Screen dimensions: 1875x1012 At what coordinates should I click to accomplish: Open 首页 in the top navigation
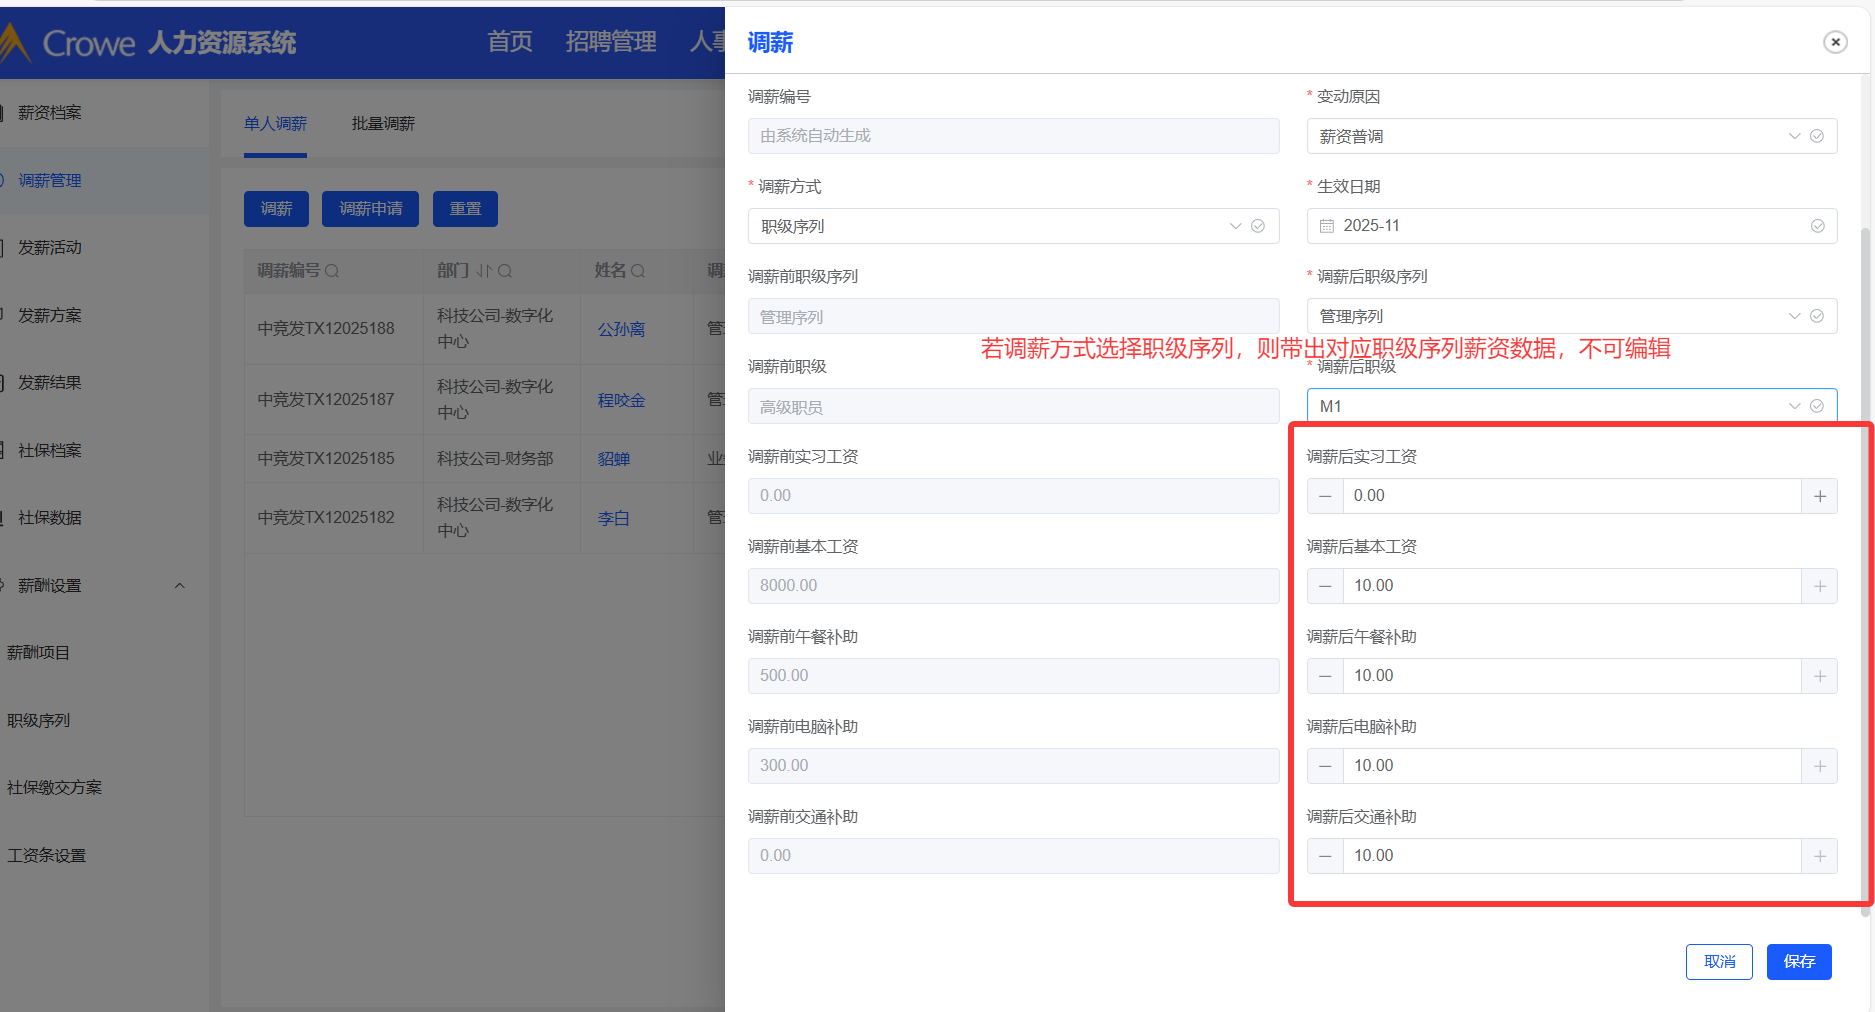click(x=510, y=42)
